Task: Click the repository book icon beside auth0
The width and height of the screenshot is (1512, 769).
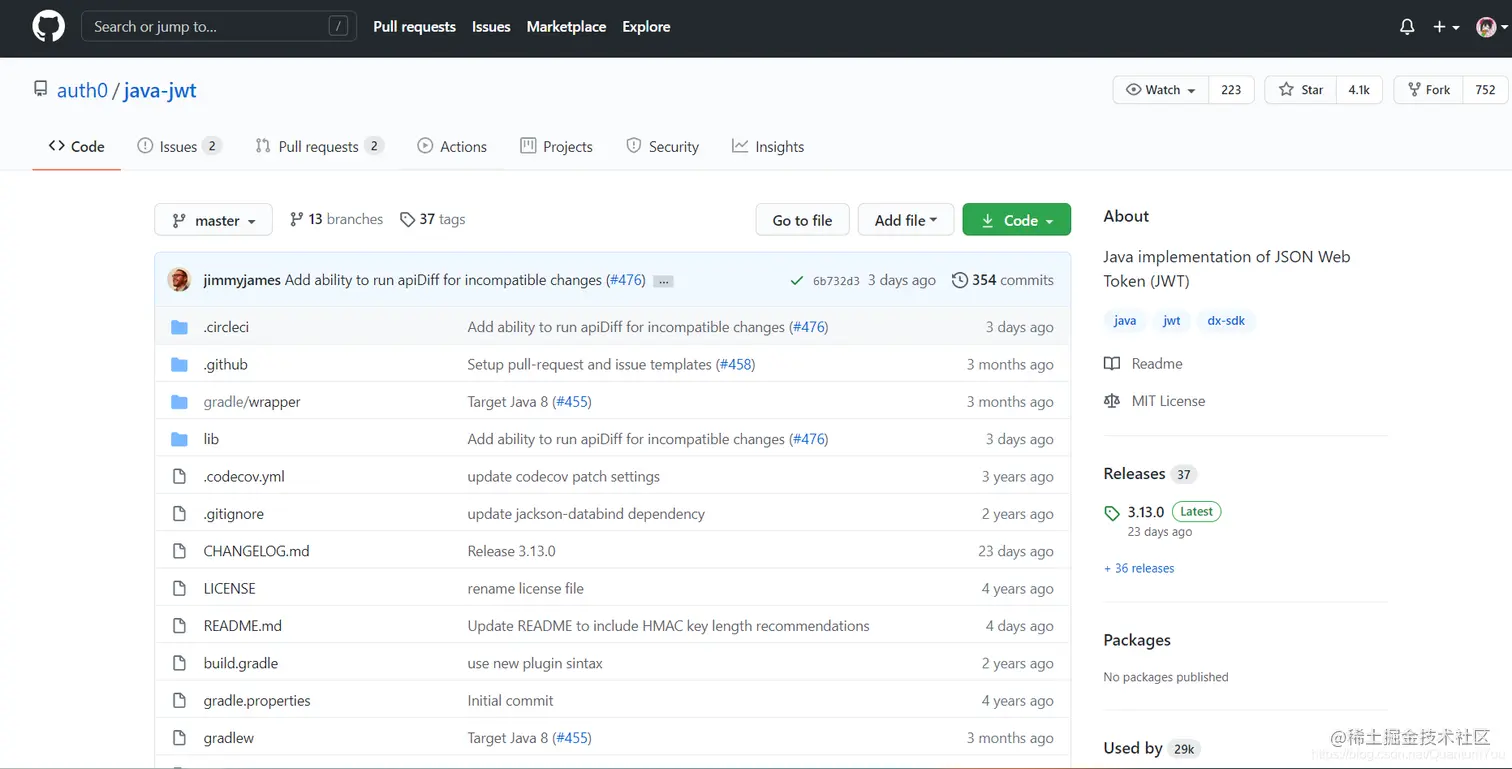Action: tap(40, 89)
